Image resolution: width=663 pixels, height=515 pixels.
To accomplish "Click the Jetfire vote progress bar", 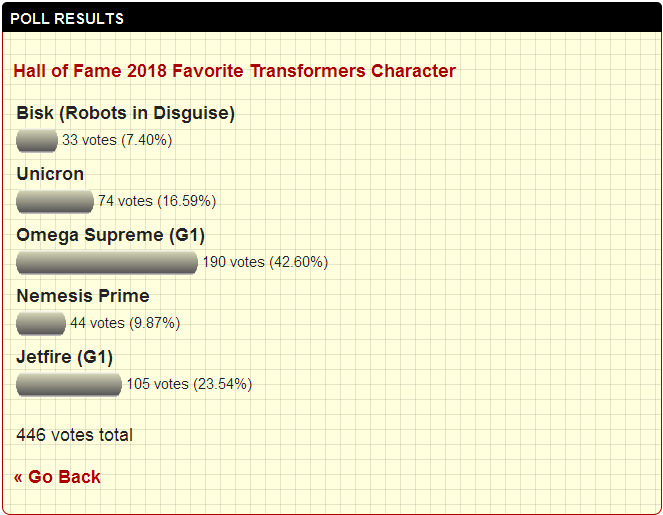I will (x=69, y=384).
